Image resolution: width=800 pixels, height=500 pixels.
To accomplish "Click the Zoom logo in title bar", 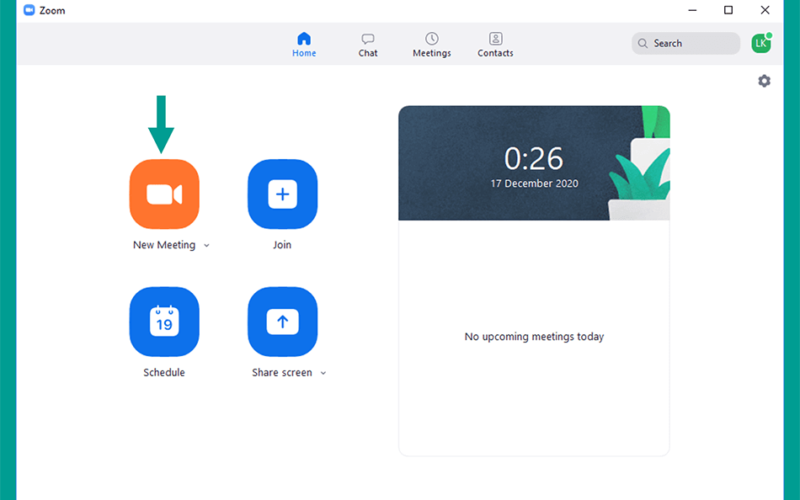I will [29, 10].
